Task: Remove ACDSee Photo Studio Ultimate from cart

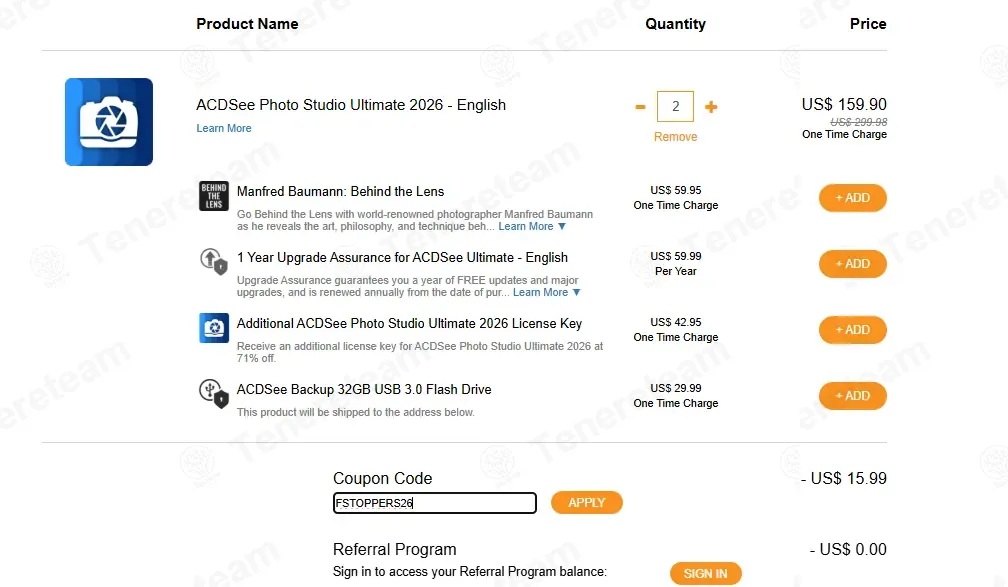Action: tap(676, 137)
